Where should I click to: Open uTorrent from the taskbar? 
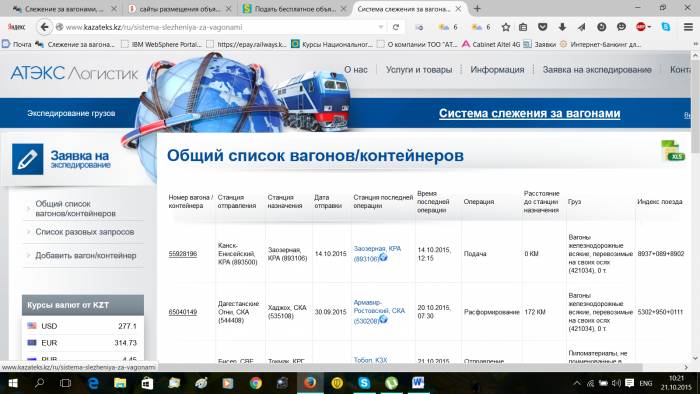(391, 383)
